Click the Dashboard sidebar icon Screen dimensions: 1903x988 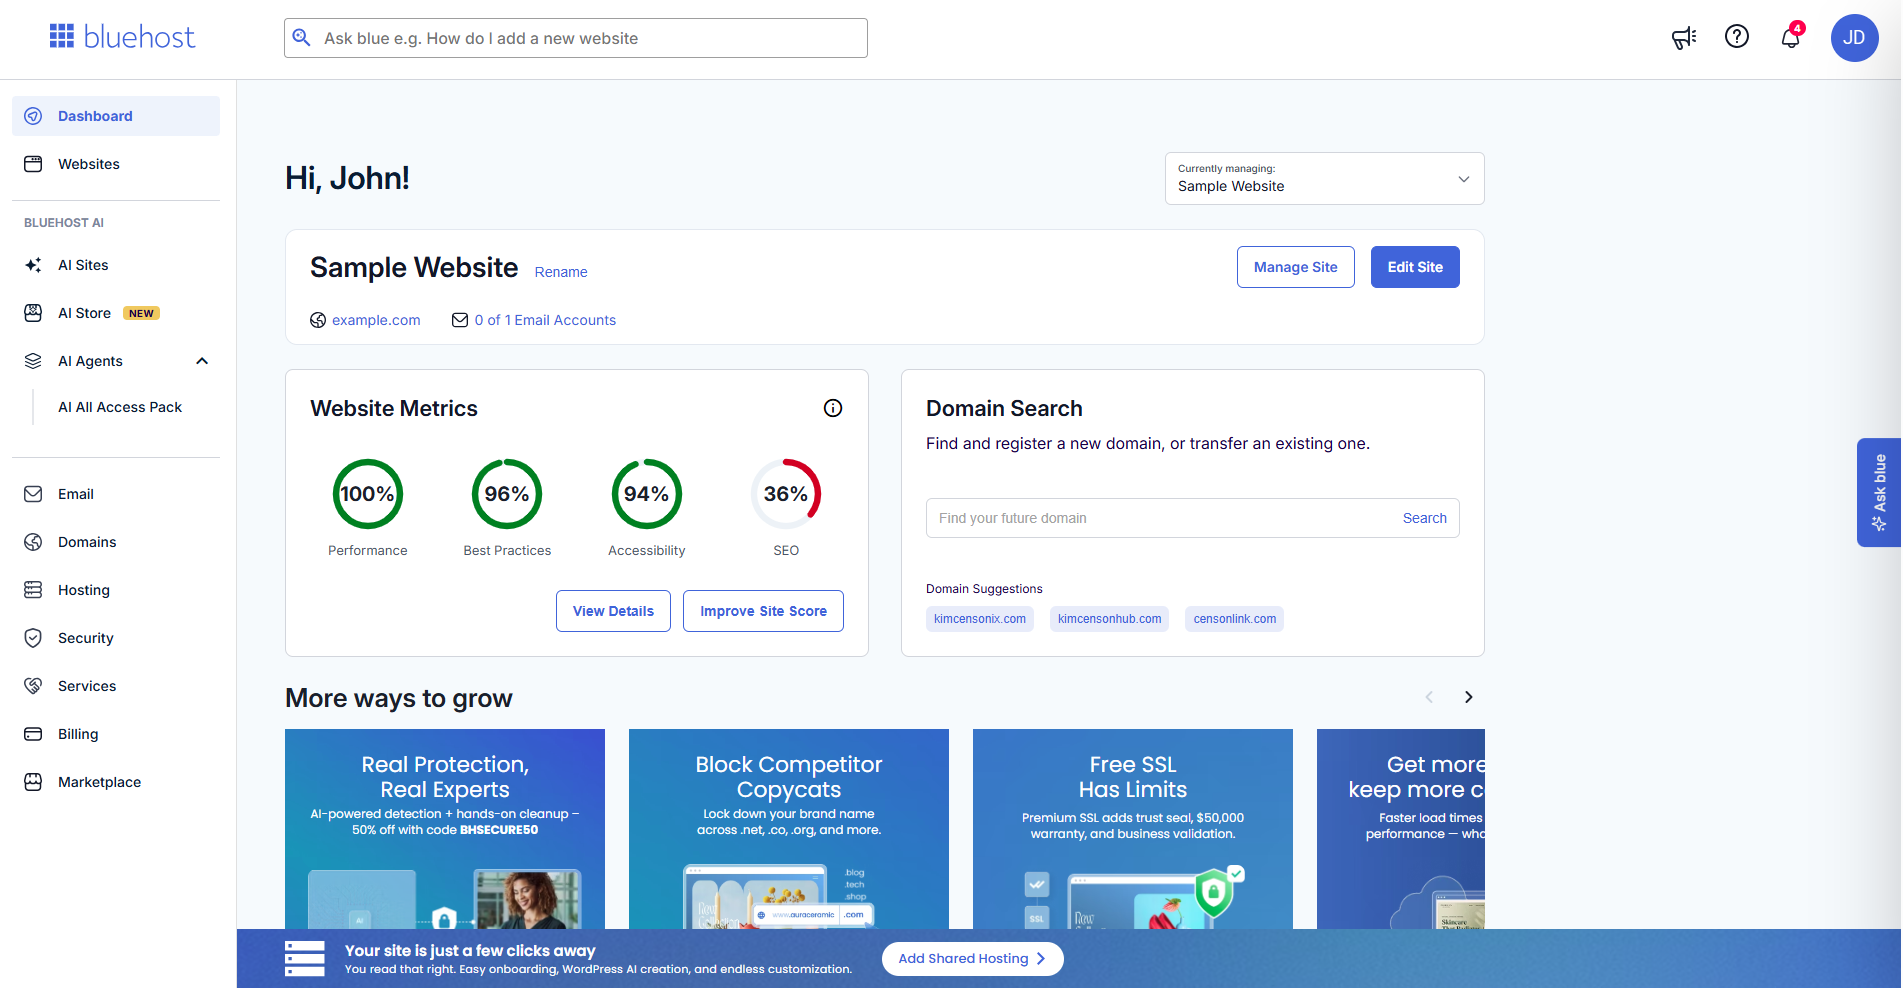point(33,116)
